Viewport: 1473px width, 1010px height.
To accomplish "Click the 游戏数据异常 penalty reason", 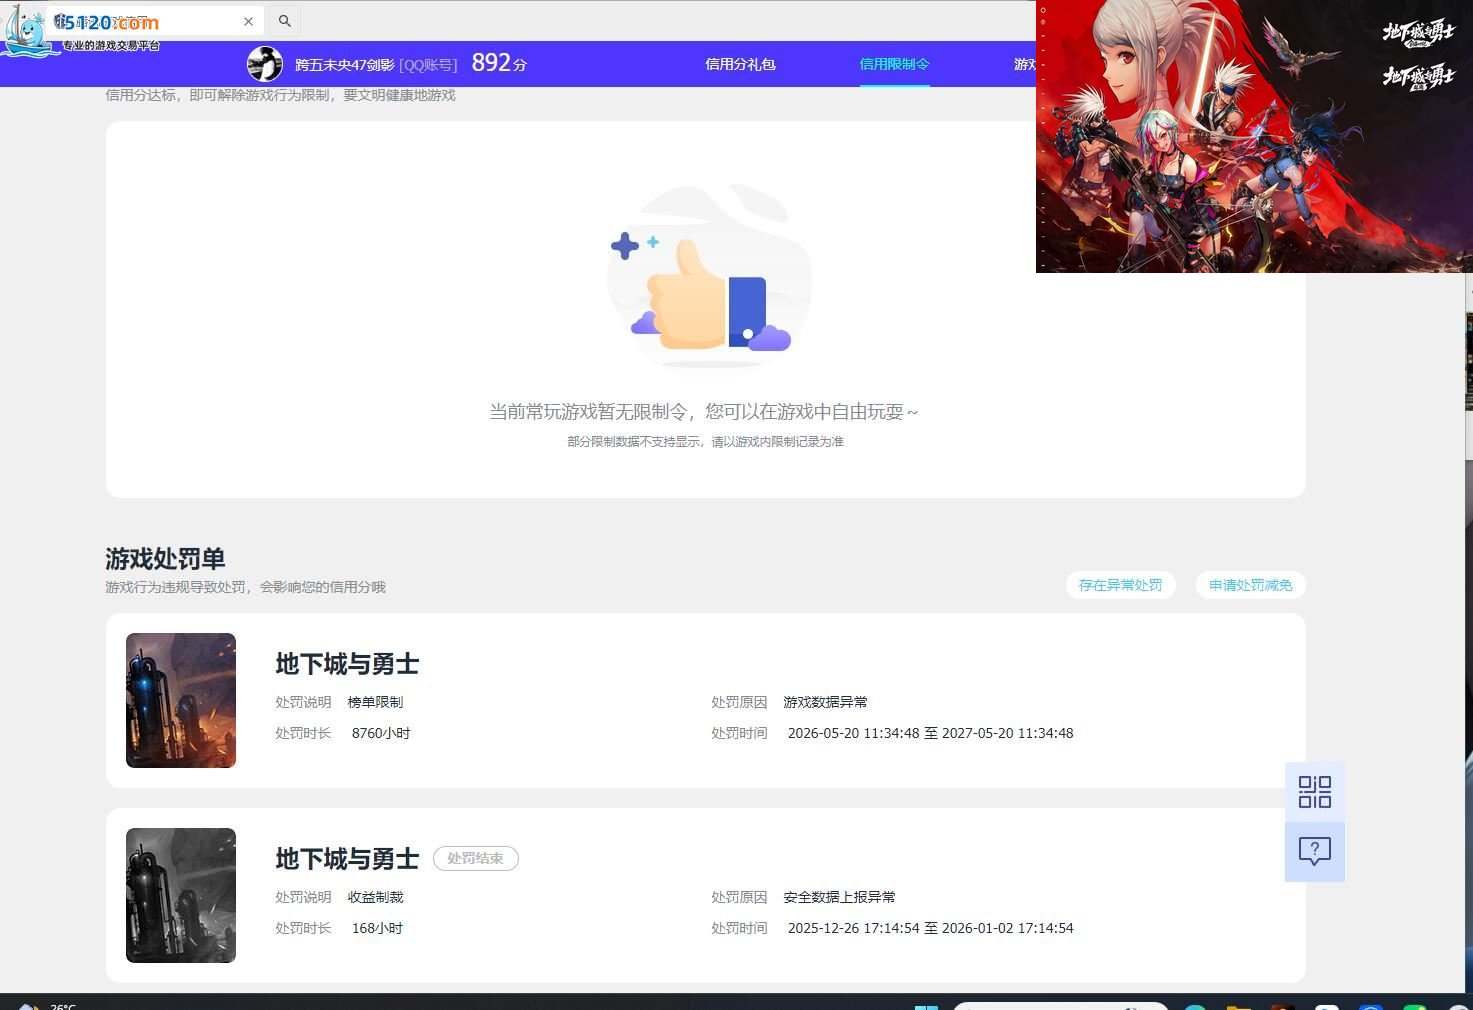I will tap(825, 702).
